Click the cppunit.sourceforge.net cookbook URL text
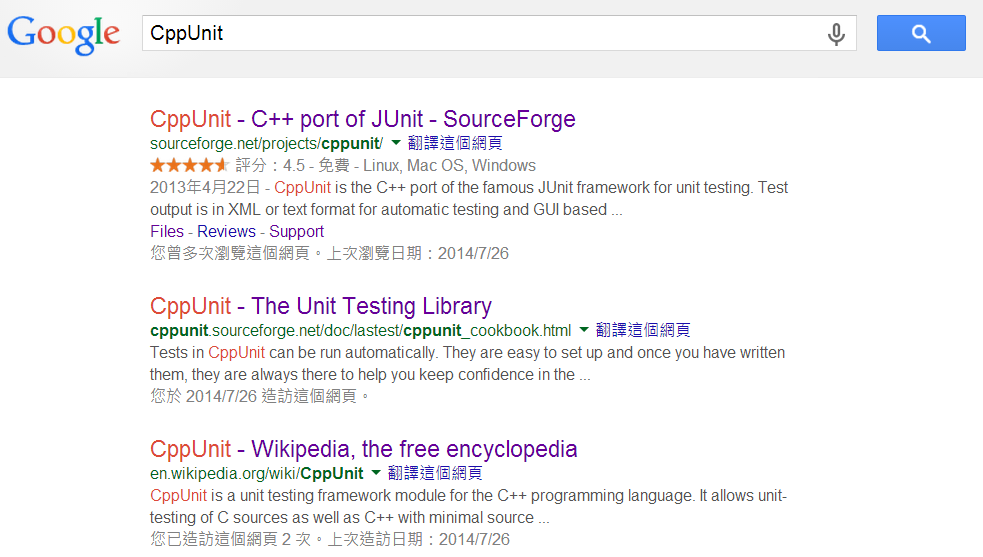 [x=360, y=331]
